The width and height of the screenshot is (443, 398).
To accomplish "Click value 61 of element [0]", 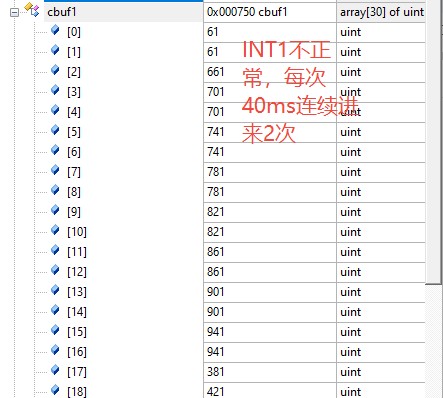I will 213,32.
